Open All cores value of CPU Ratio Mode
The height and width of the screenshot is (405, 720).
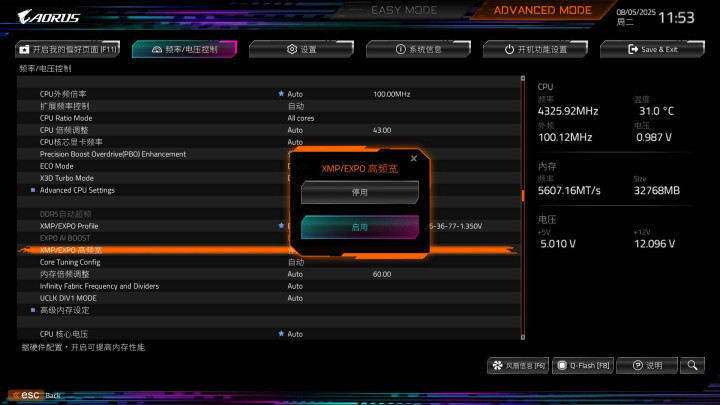(301, 118)
